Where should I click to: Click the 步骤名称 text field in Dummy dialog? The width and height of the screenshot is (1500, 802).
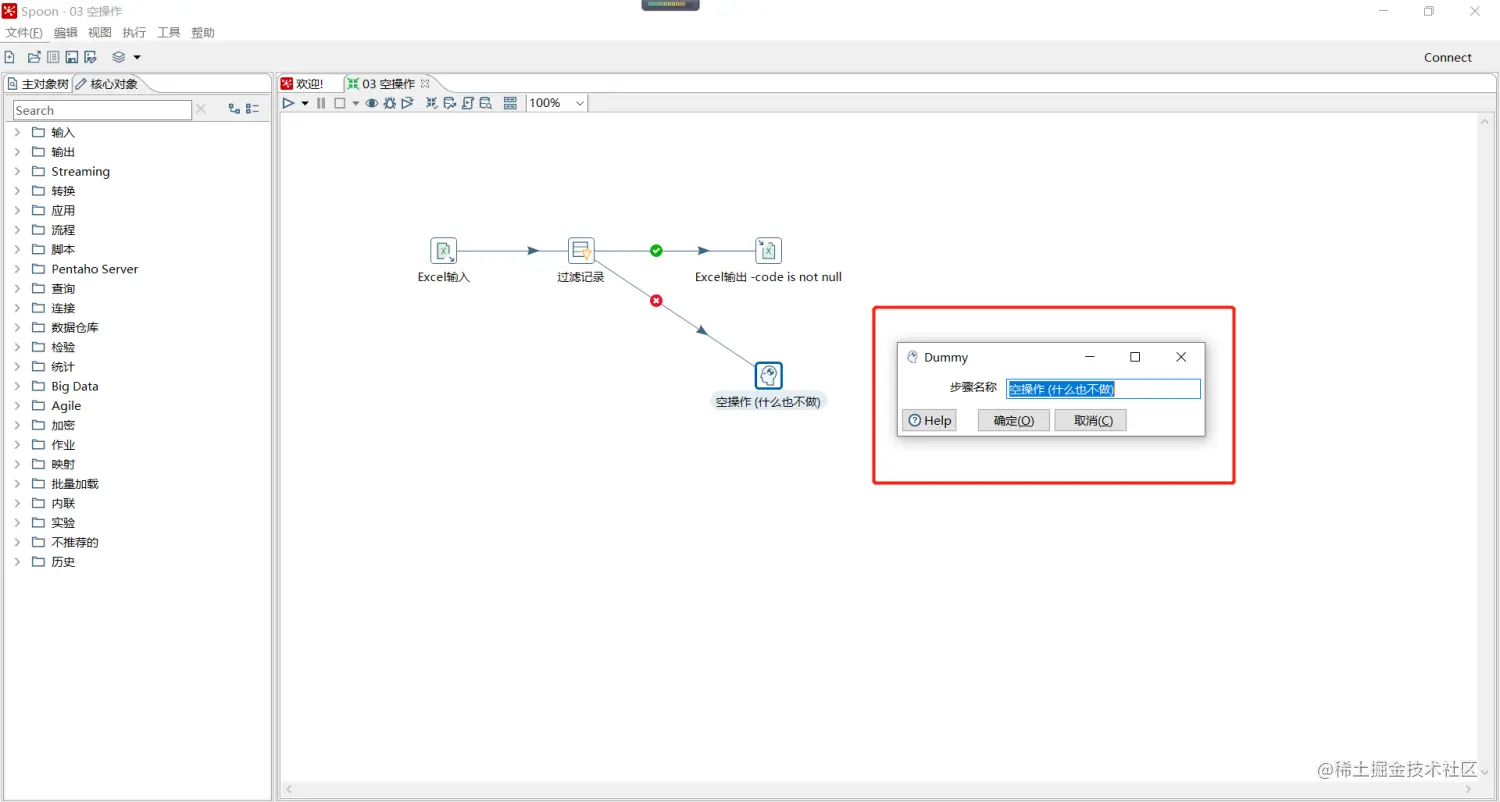tap(1103, 389)
